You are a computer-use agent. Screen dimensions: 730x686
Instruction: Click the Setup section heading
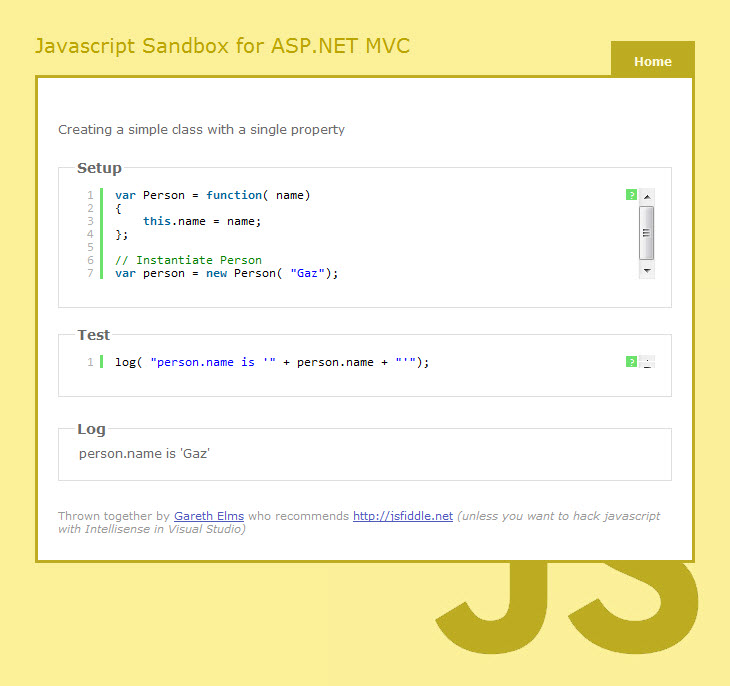click(99, 168)
